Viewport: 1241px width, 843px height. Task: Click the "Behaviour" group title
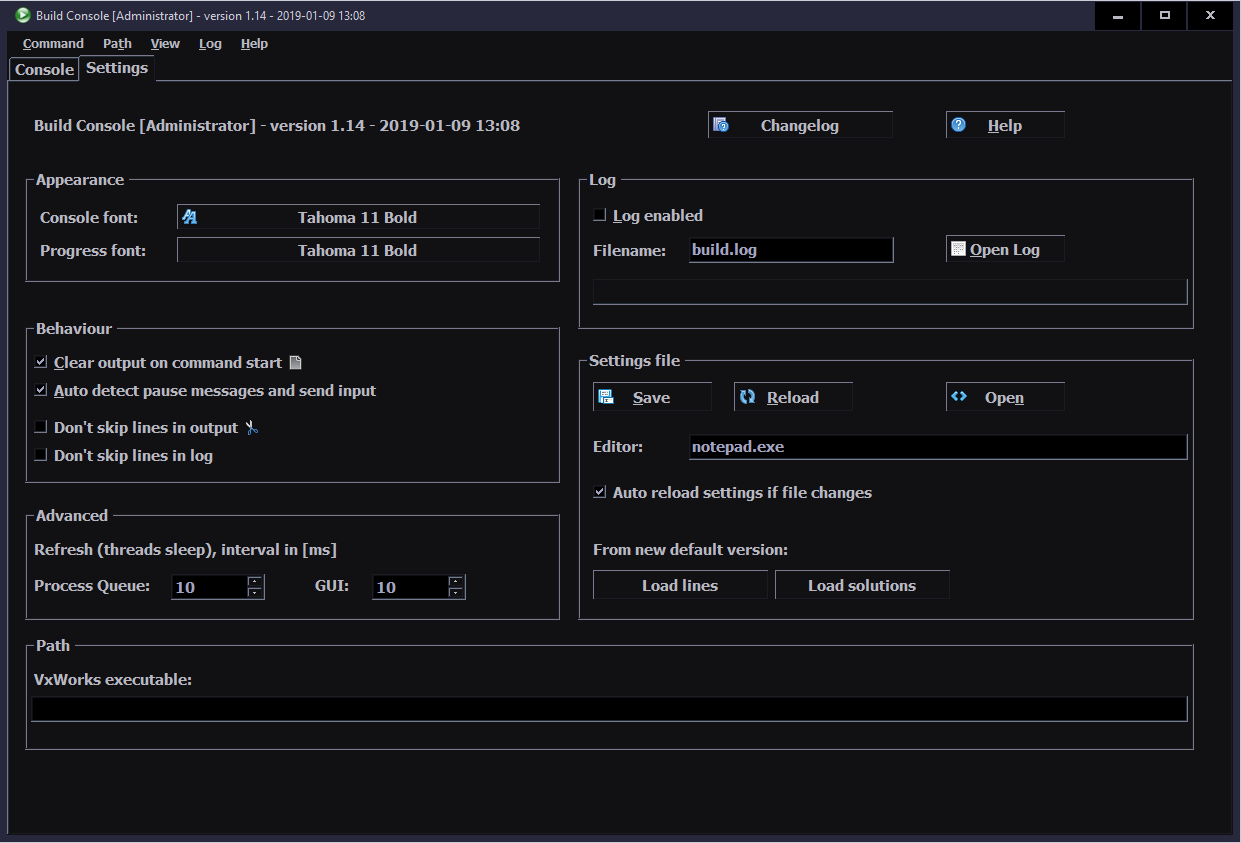coord(74,328)
